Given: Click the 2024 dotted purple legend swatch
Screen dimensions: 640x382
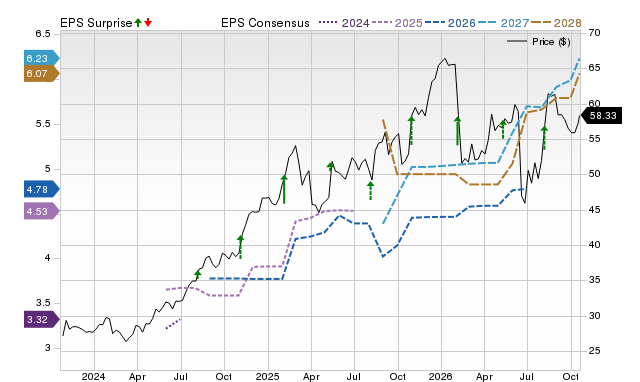Looking at the screenshot, I should click(x=329, y=23).
